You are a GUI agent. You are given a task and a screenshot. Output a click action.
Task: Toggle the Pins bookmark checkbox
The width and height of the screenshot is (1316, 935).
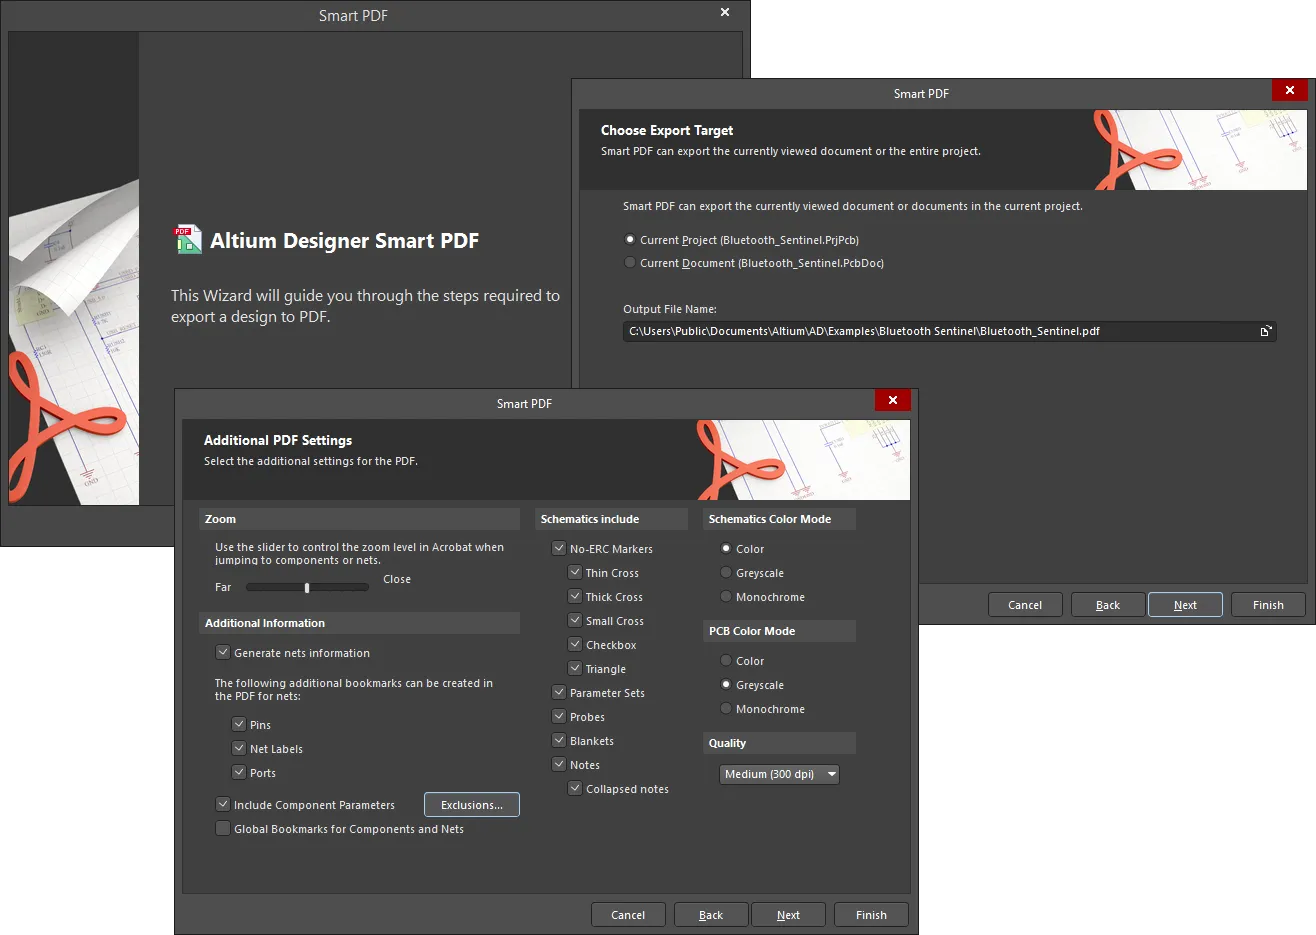(x=239, y=724)
